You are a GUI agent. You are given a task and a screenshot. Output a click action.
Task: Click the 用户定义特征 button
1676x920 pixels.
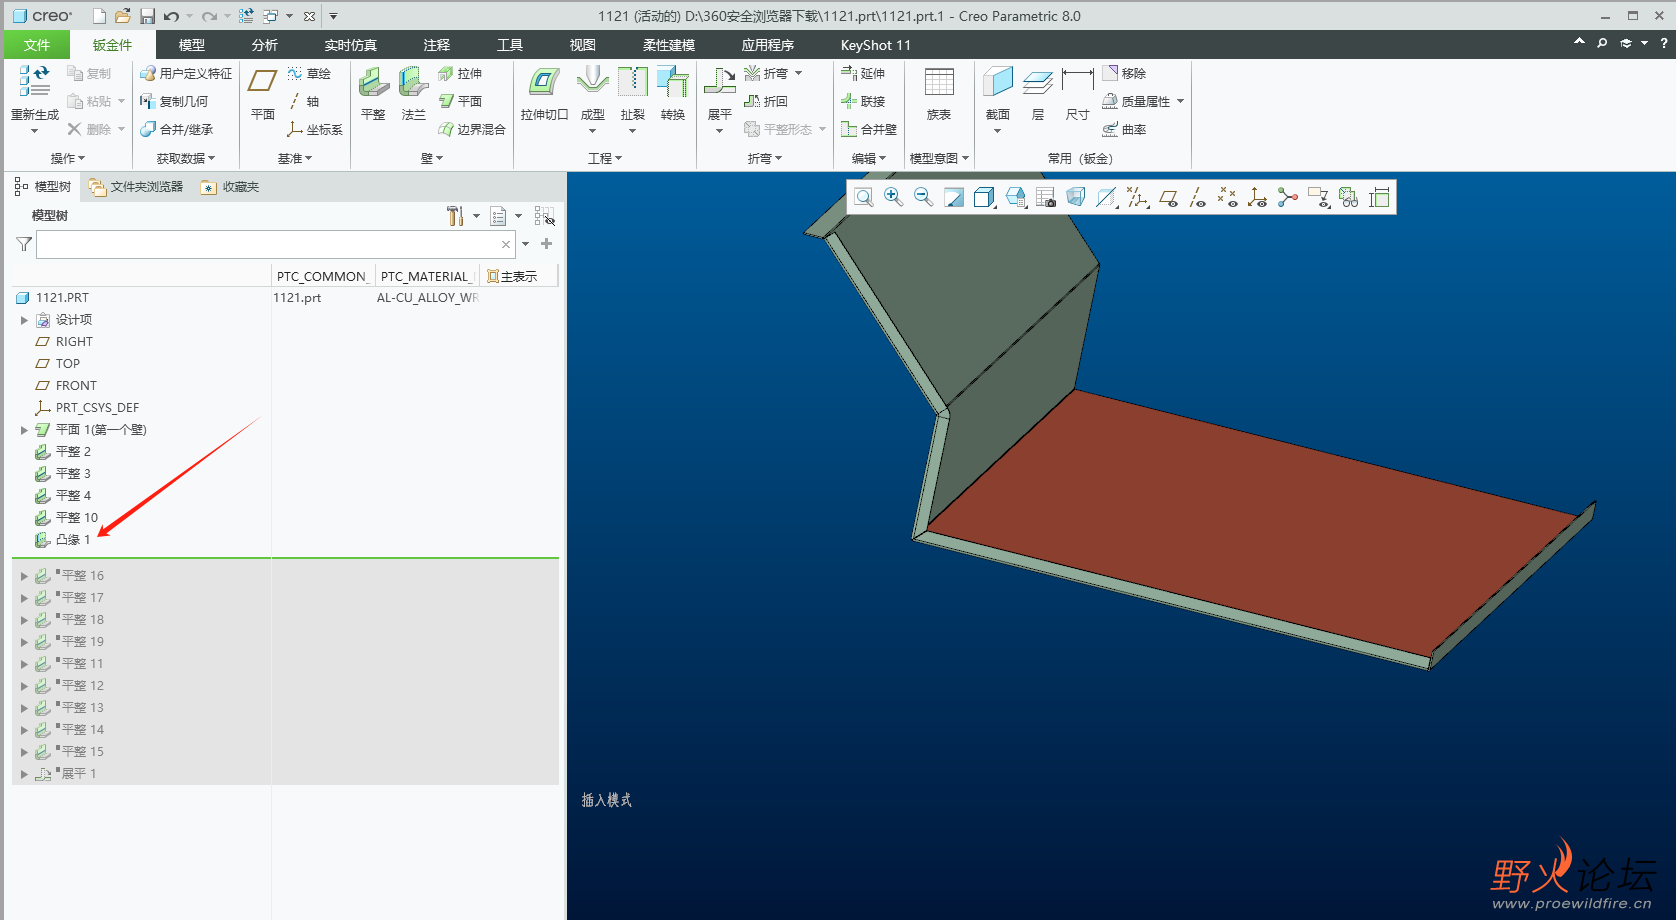point(186,74)
